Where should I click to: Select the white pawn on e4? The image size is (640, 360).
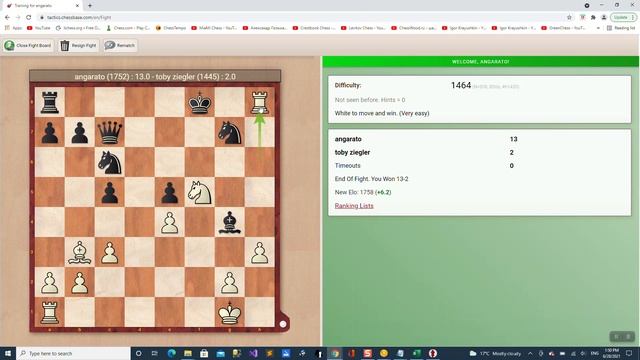point(169,222)
